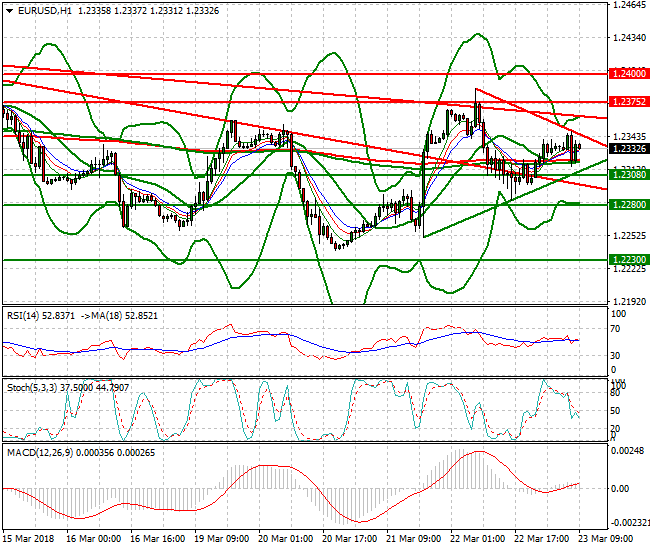Click the RSI scale value 30
Viewport: 650px width, 550px height.
point(616,356)
